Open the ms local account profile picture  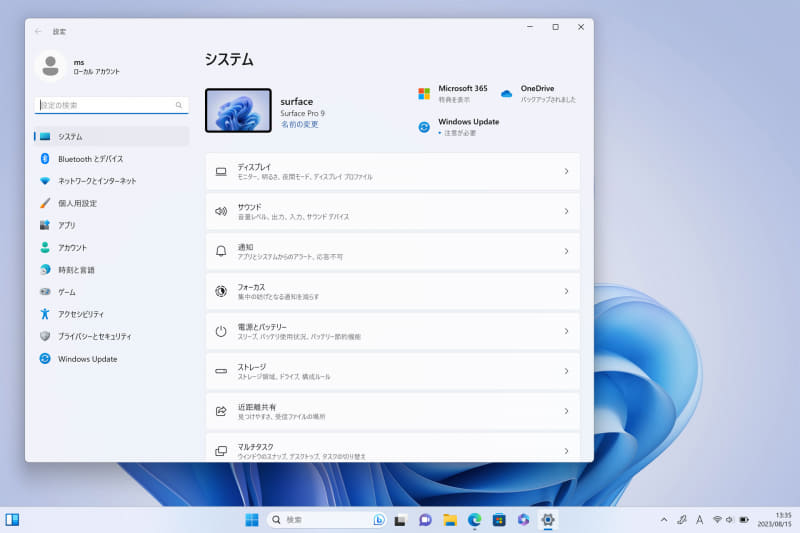[50, 66]
